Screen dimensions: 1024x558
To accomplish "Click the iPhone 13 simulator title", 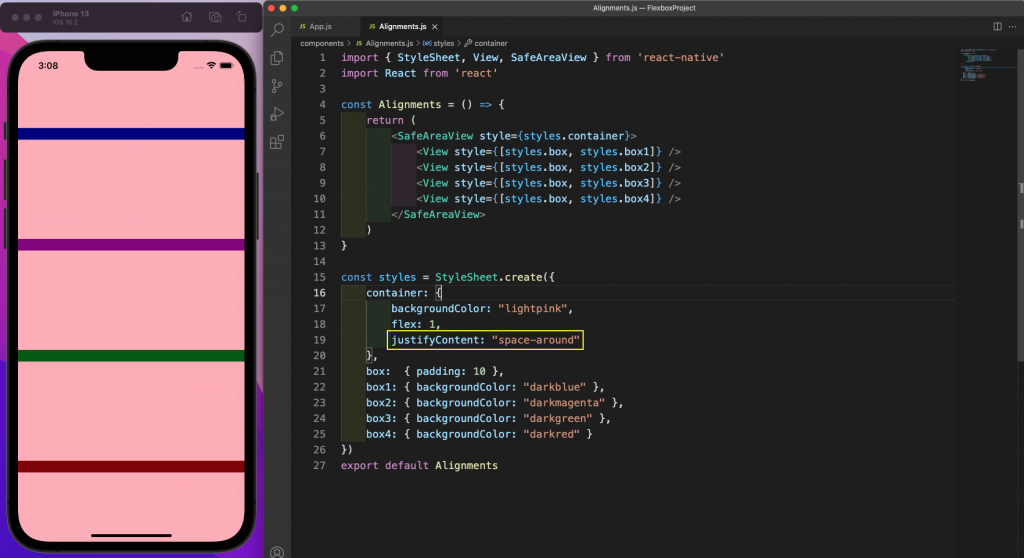I will point(71,14).
